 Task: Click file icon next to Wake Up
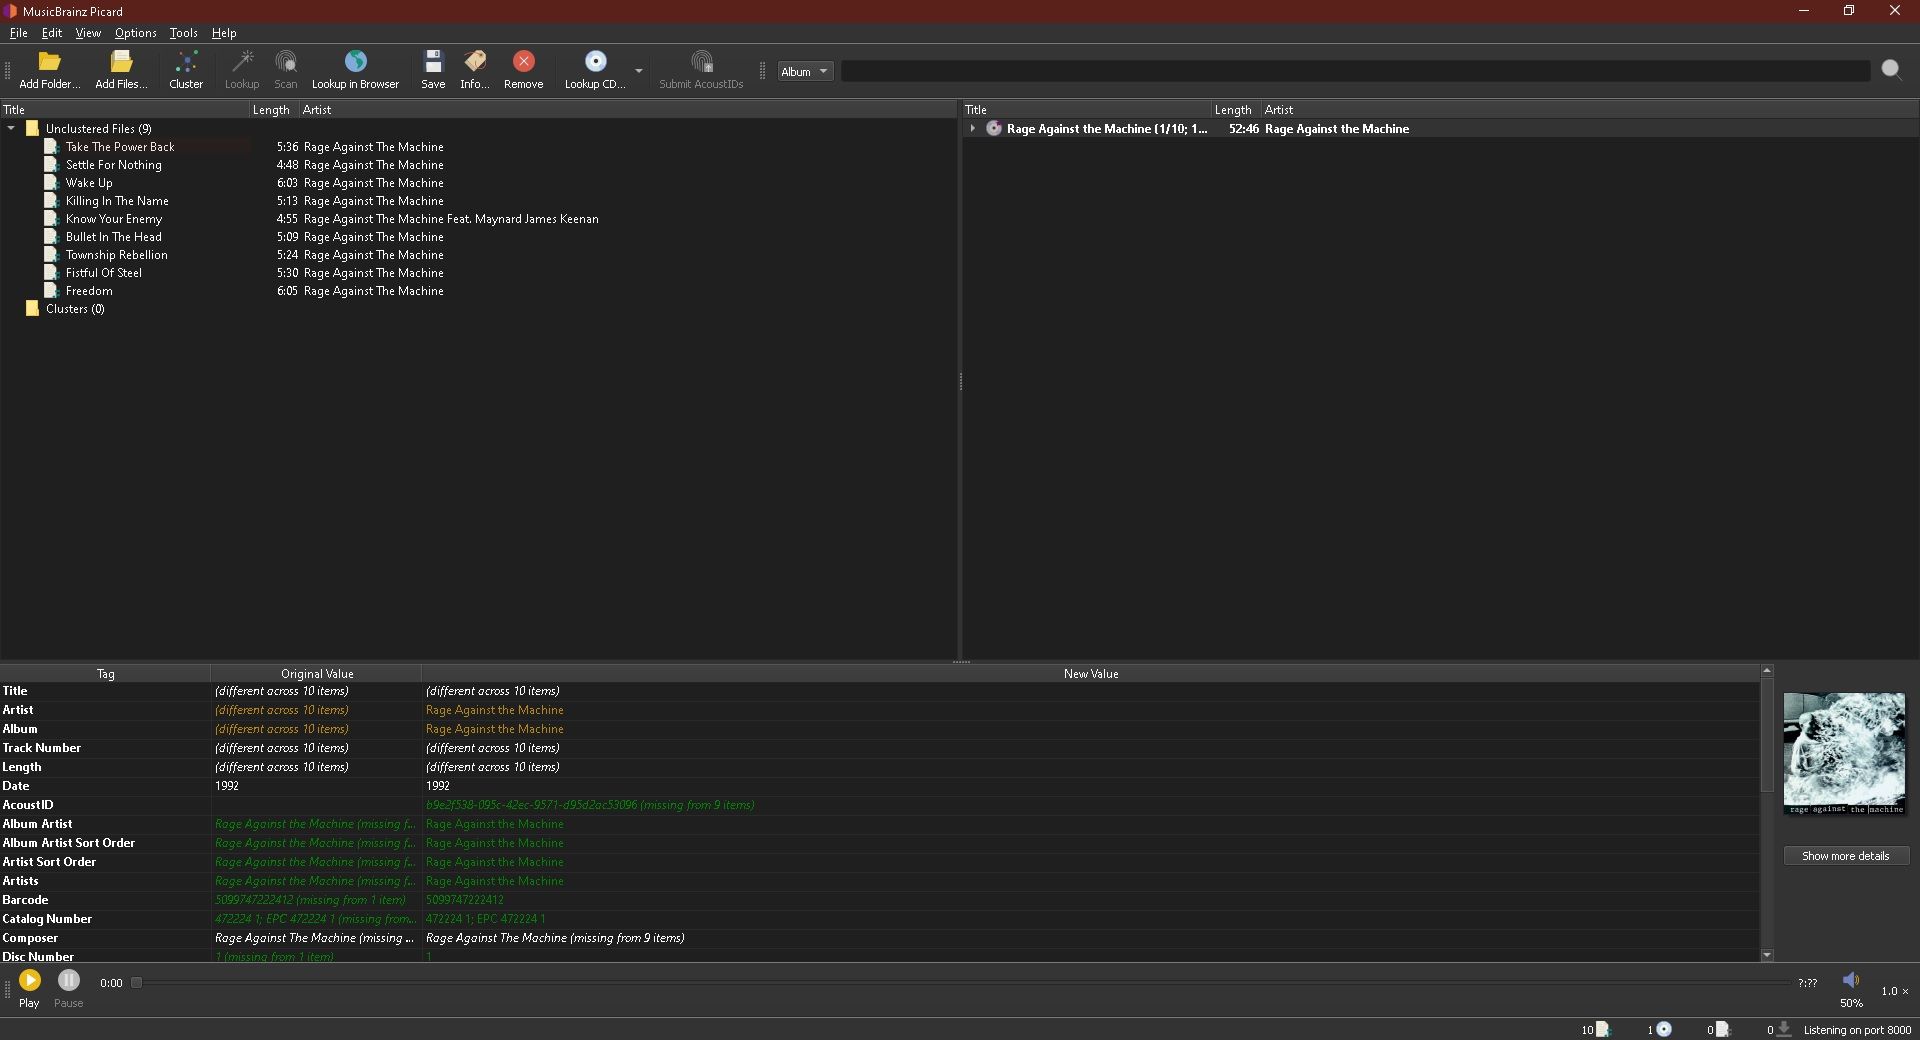tap(52, 182)
